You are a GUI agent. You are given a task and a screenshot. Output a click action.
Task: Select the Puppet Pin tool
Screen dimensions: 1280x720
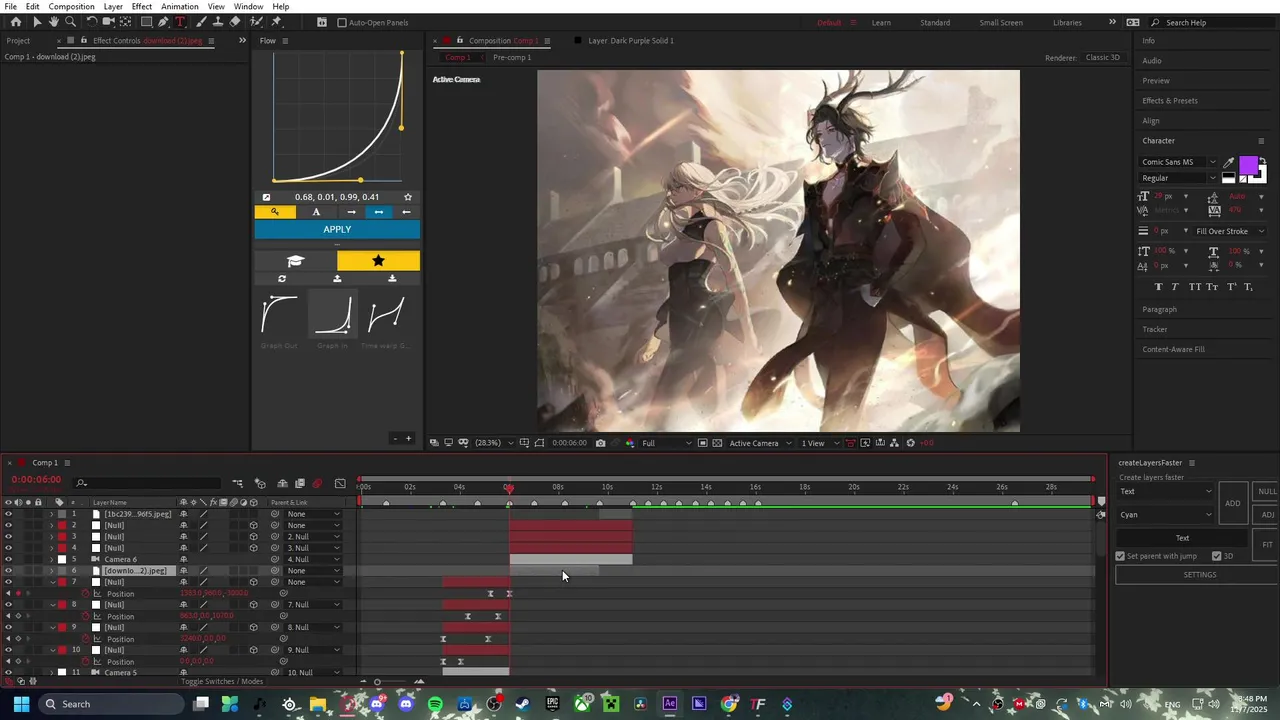tap(276, 22)
